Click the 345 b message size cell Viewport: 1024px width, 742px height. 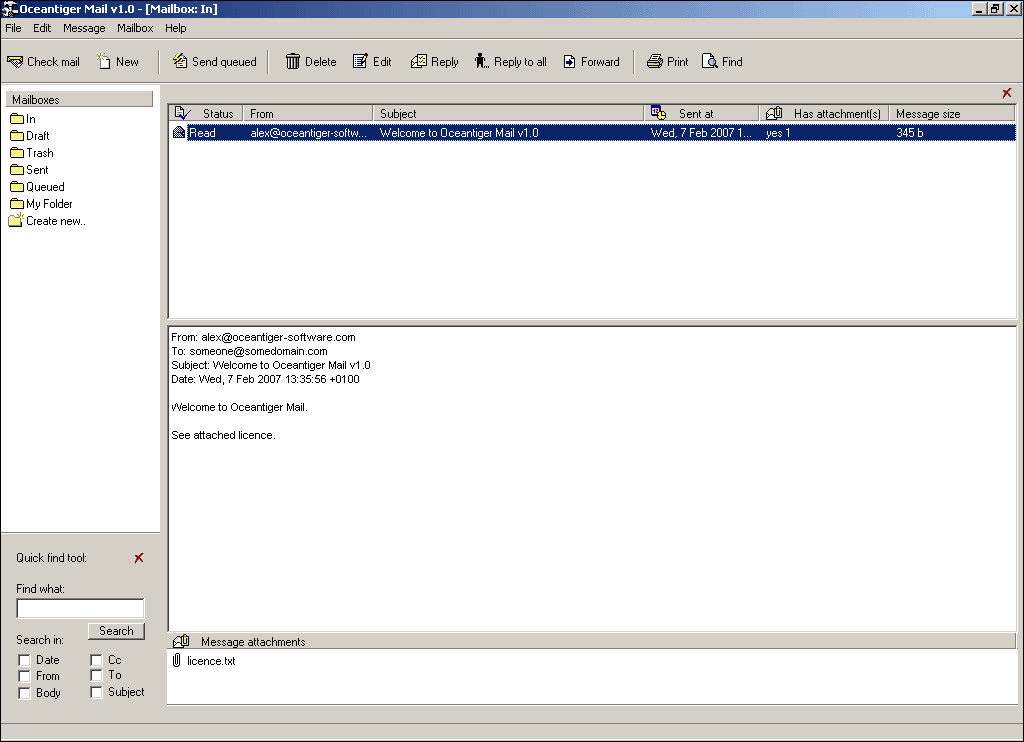coord(910,133)
